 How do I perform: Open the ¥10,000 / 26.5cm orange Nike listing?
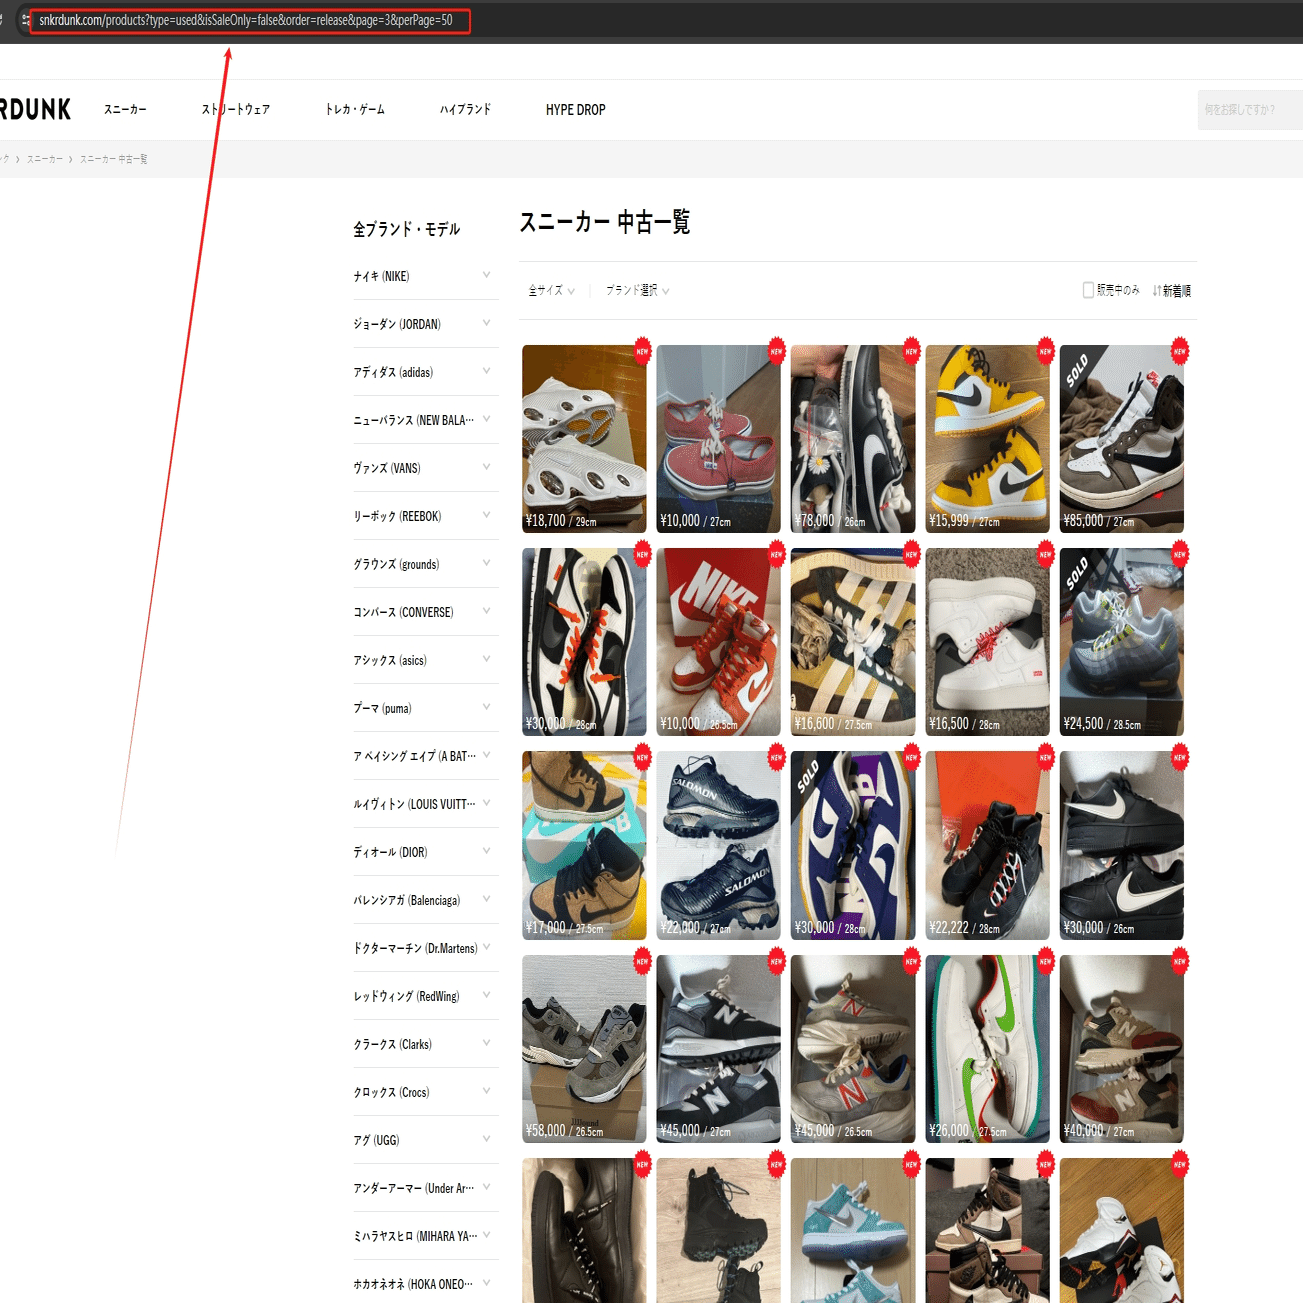click(x=718, y=642)
